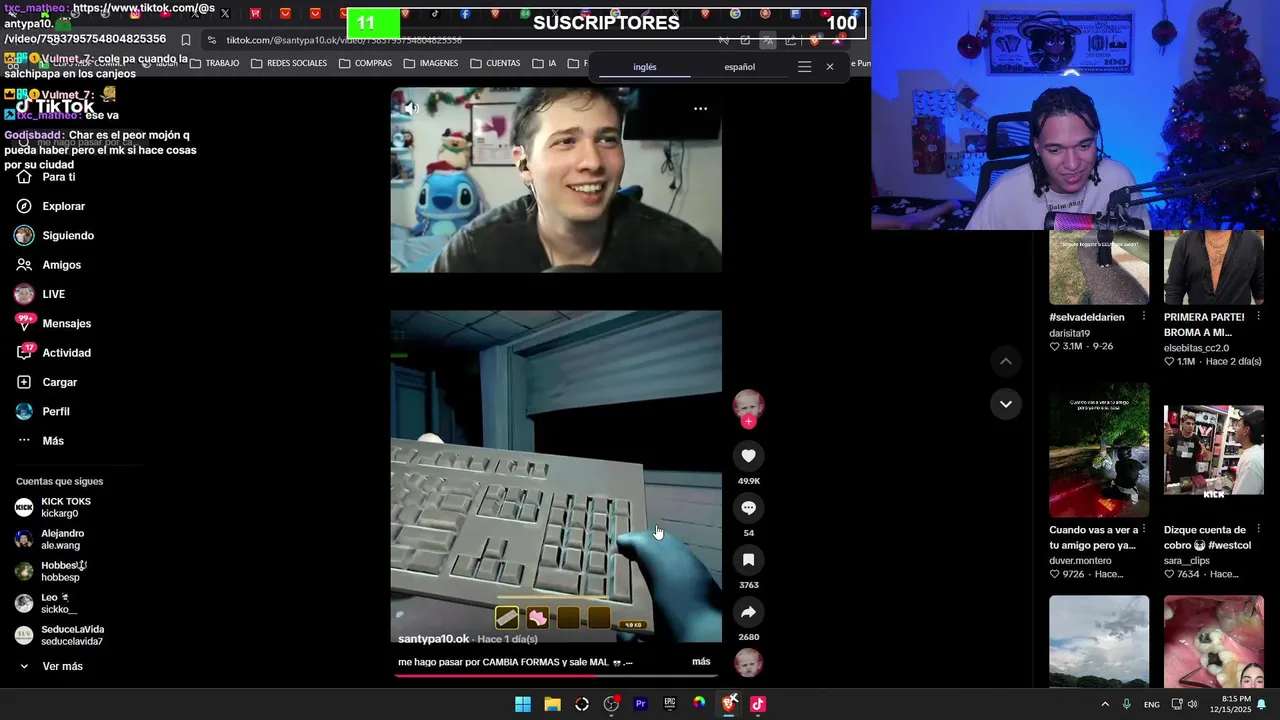This screenshot has width=1280, height=720.
Task: Open the microphone tray icon
Action: pyautogui.click(x=1127, y=704)
